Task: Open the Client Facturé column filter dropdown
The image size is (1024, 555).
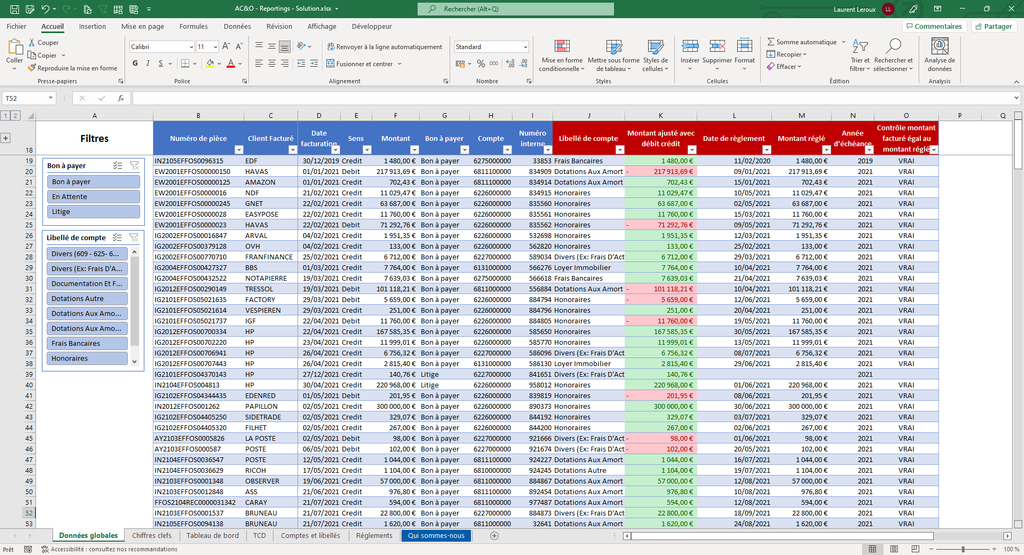Action: (x=294, y=149)
